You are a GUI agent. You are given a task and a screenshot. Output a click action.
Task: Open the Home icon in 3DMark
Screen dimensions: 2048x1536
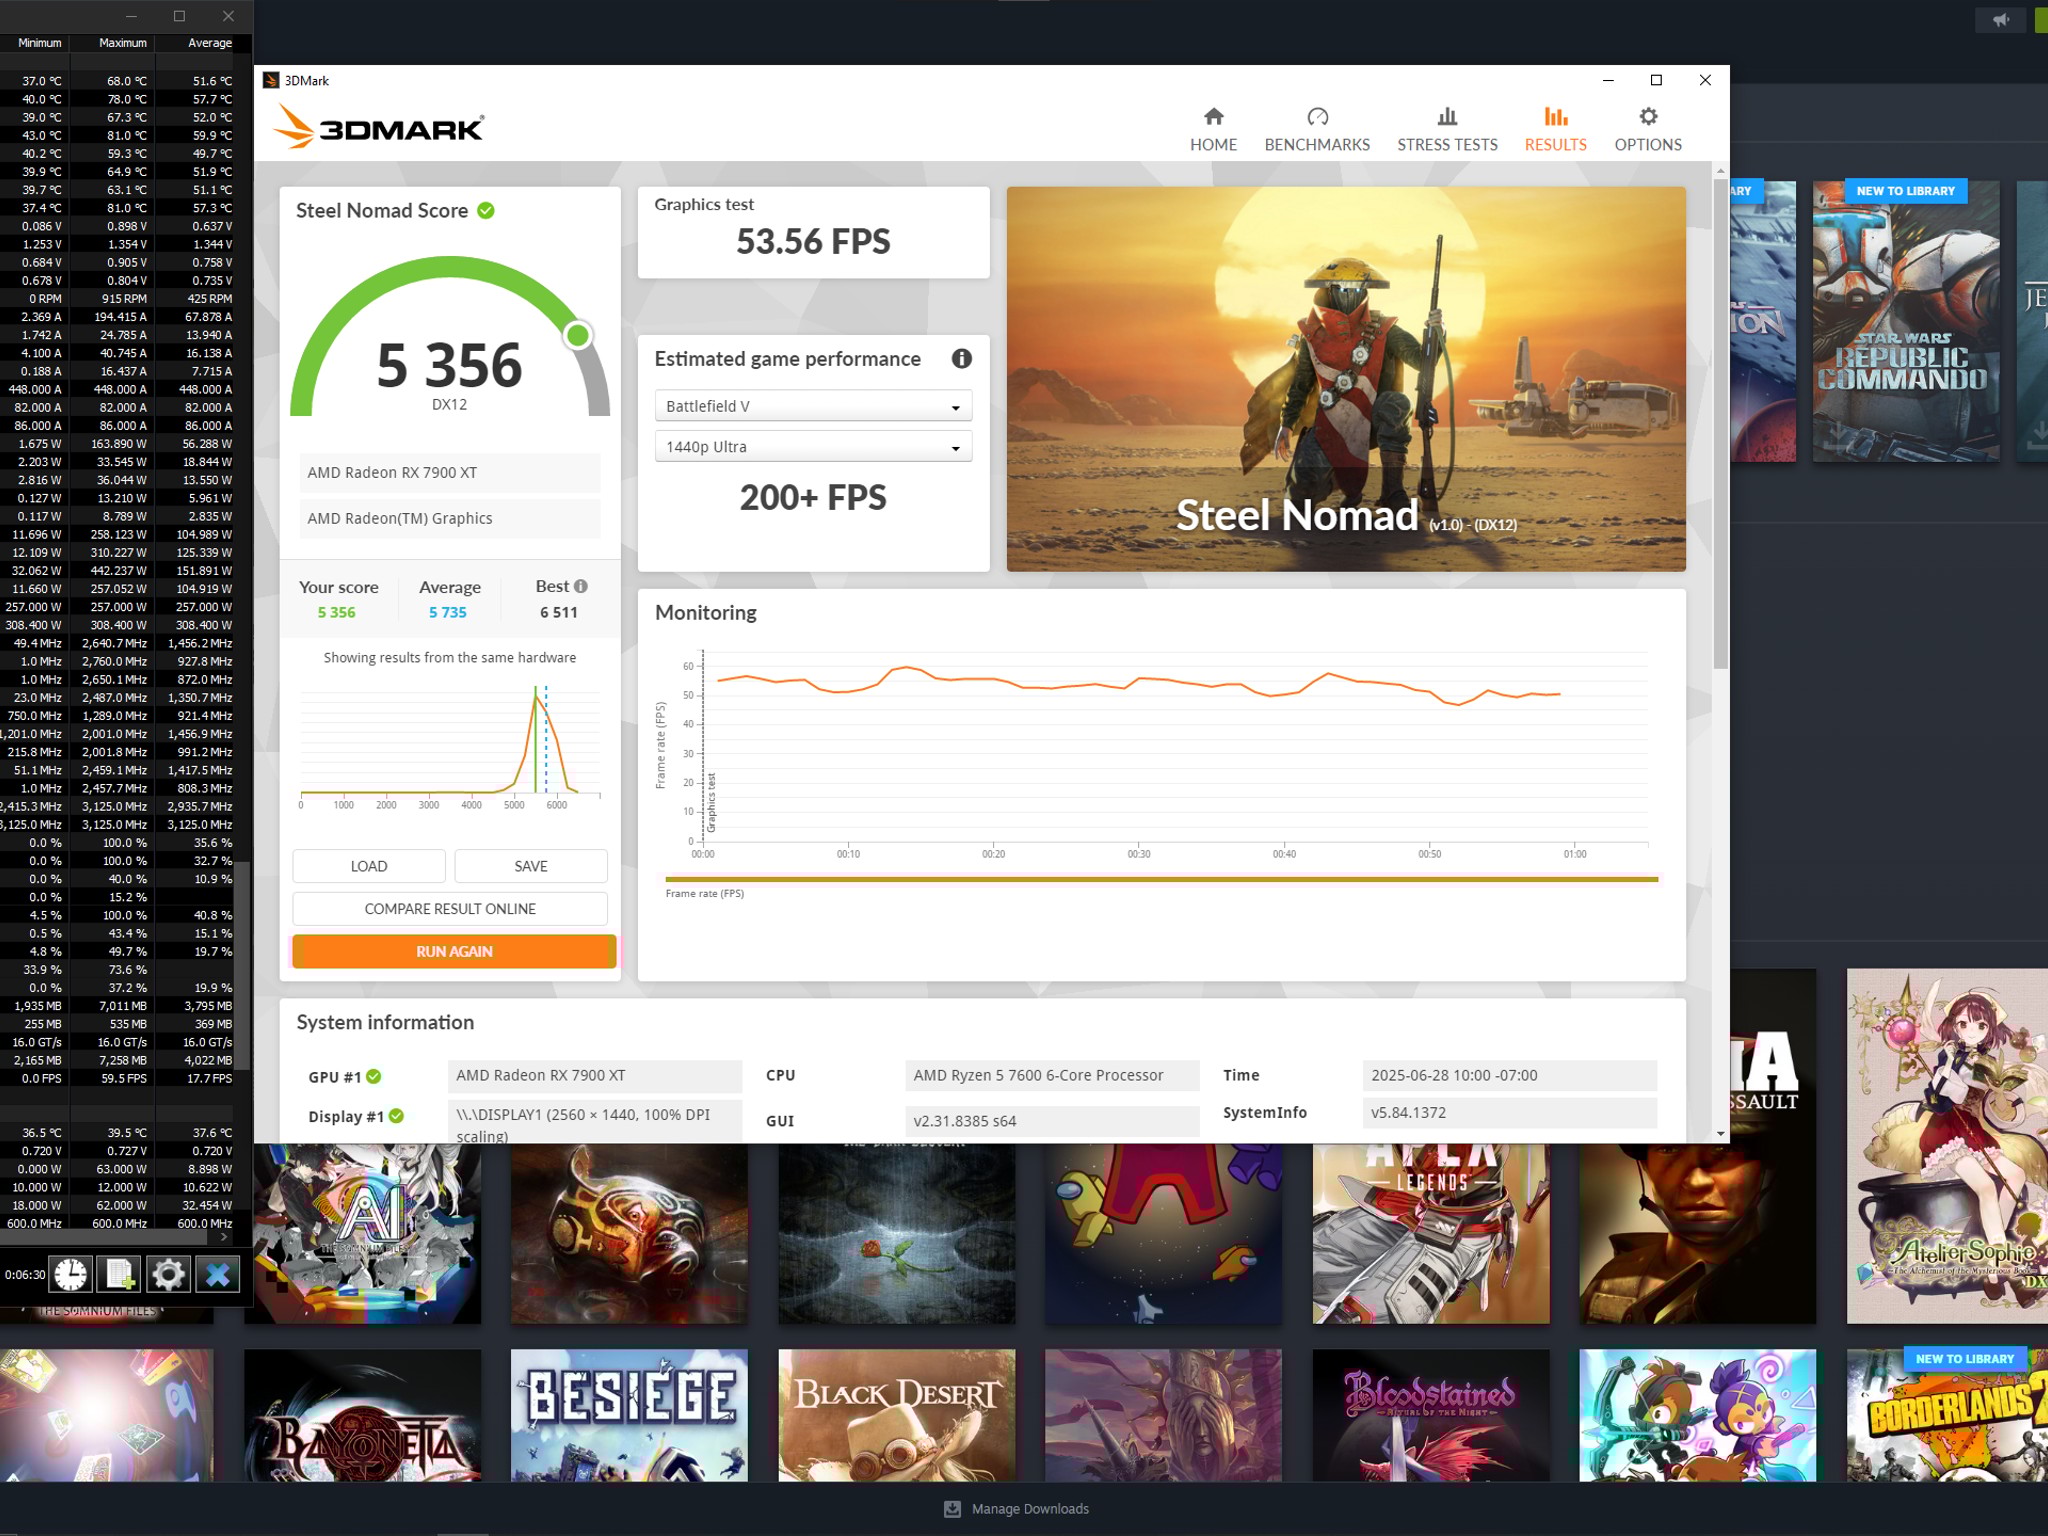(x=1213, y=117)
